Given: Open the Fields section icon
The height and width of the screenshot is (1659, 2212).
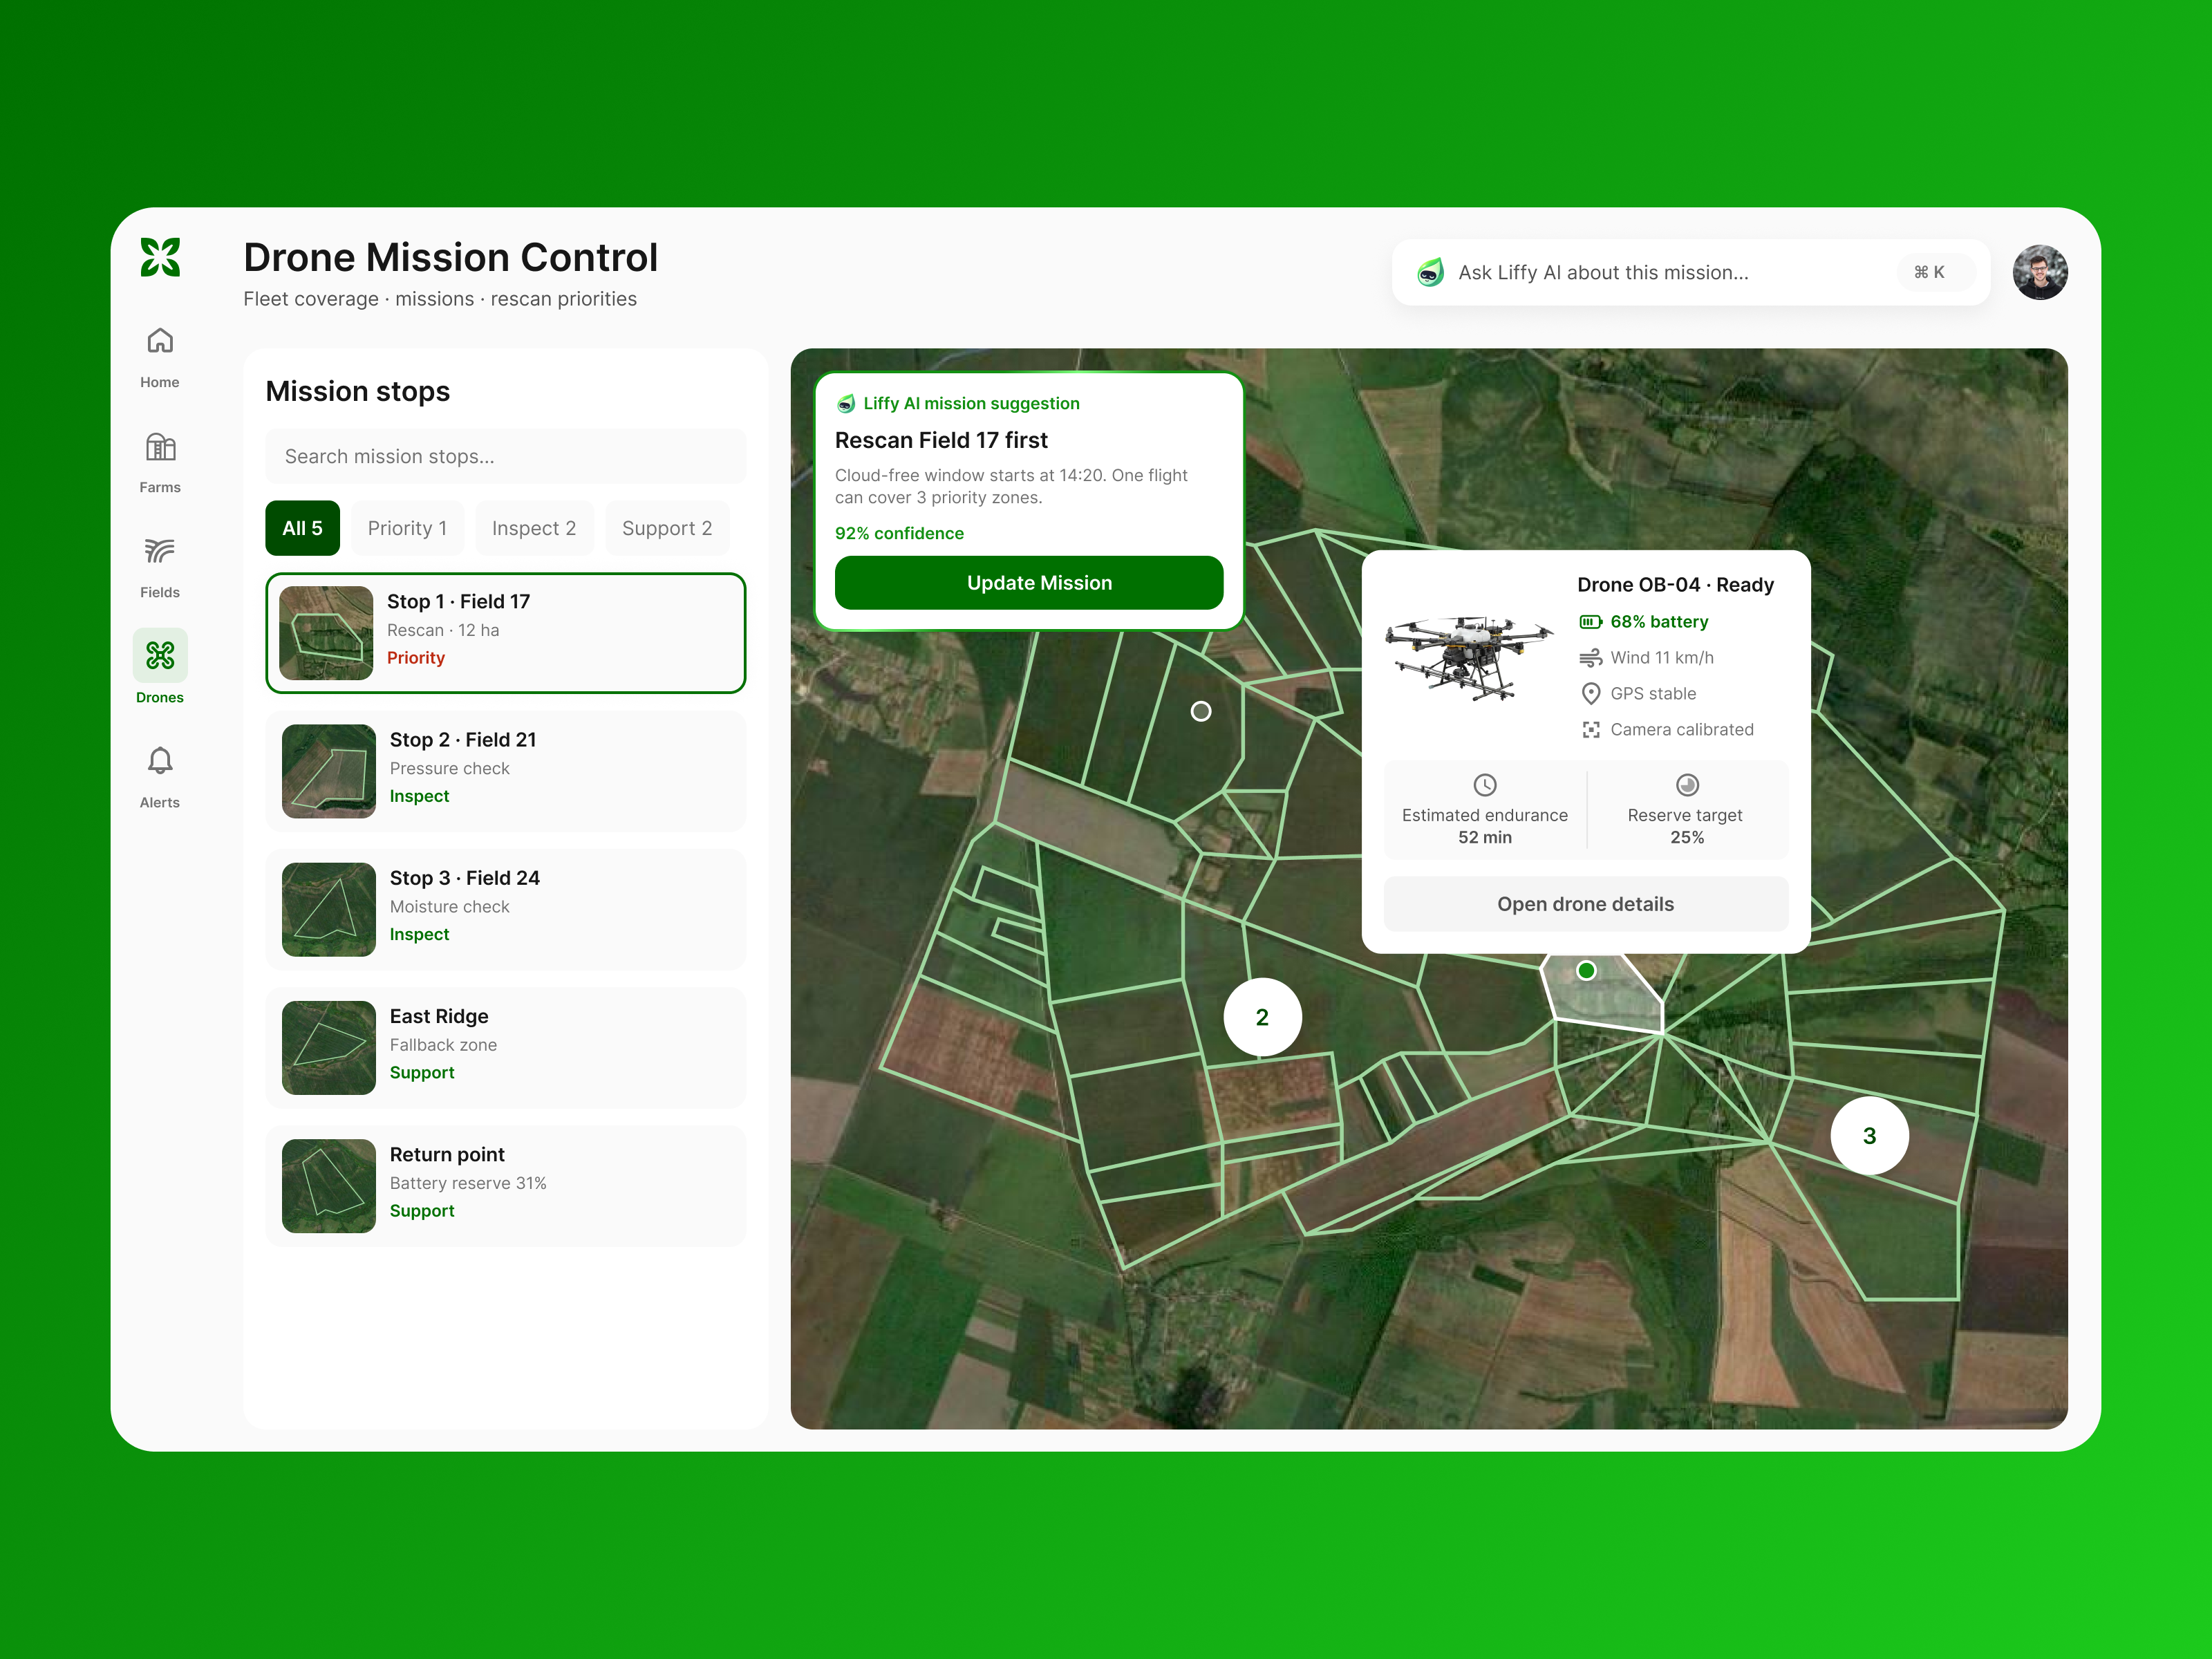Looking at the screenshot, I should click(x=160, y=551).
